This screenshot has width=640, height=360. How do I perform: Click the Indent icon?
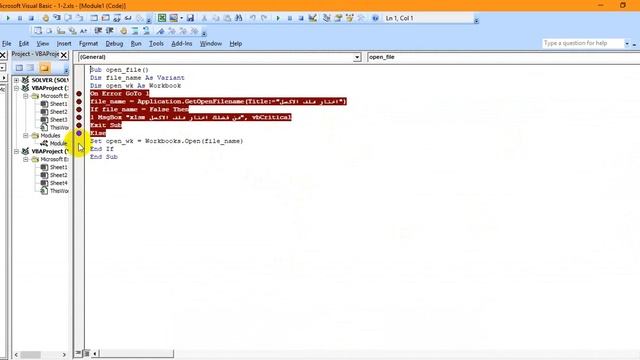98,31
